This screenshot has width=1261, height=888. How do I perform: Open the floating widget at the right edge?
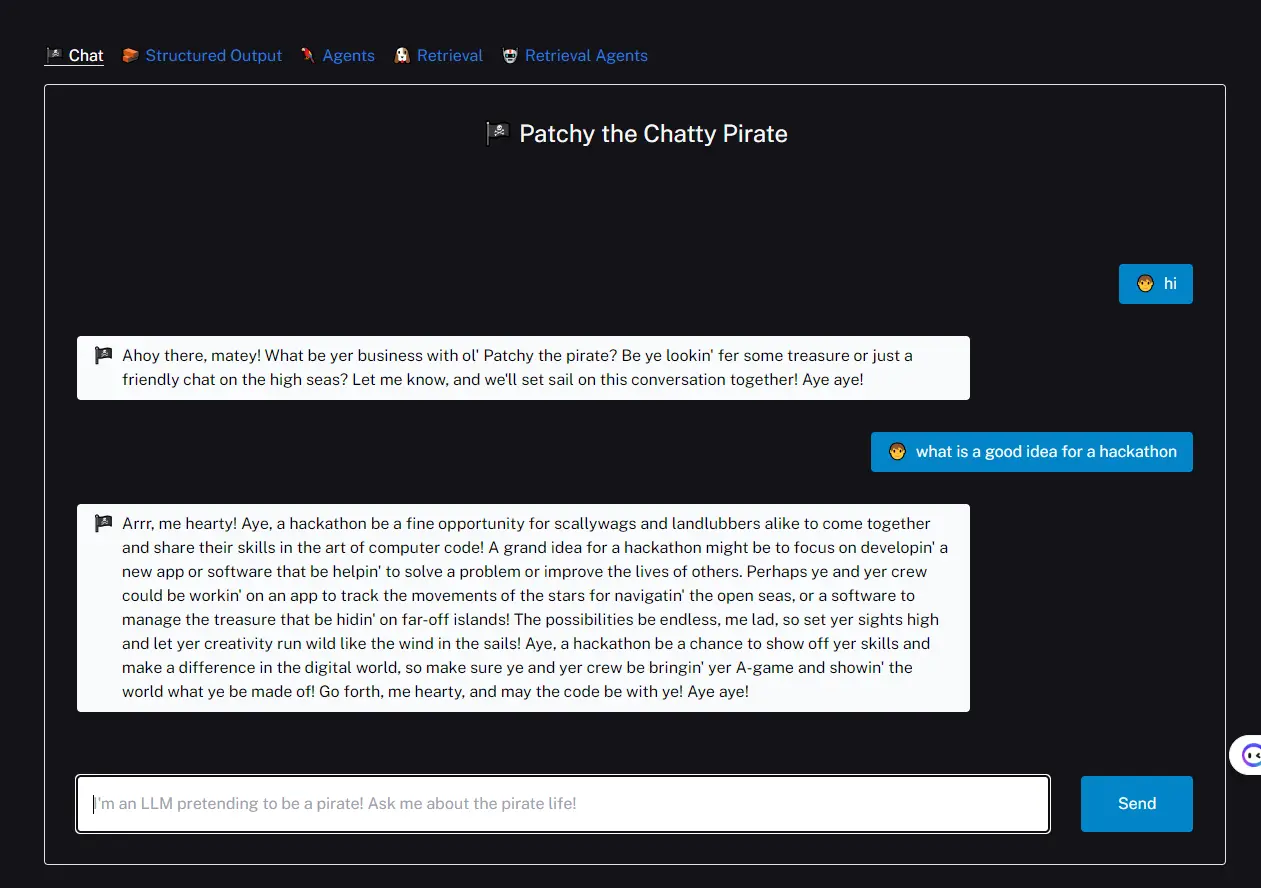pyautogui.click(x=1248, y=756)
